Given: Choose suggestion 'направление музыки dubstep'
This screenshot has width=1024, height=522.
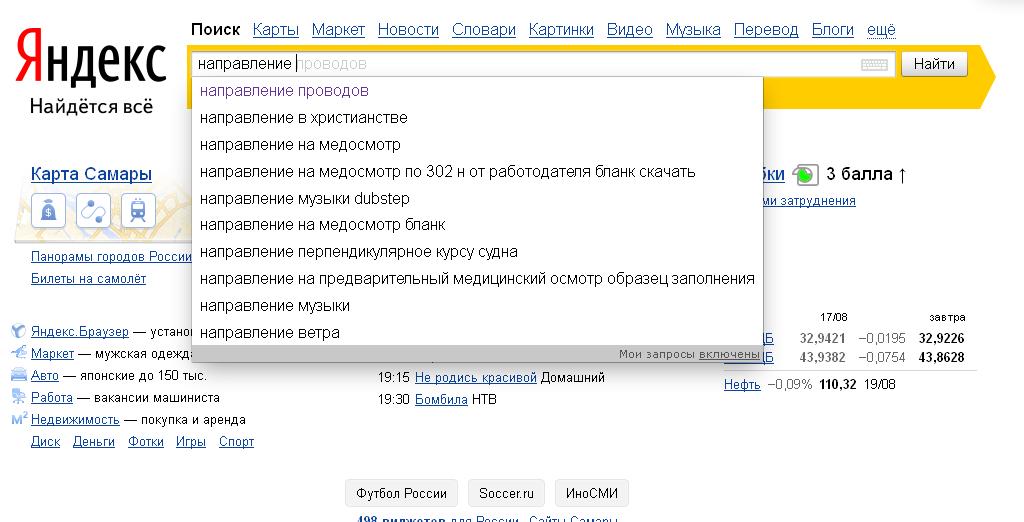Looking at the screenshot, I should click(x=304, y=198).
